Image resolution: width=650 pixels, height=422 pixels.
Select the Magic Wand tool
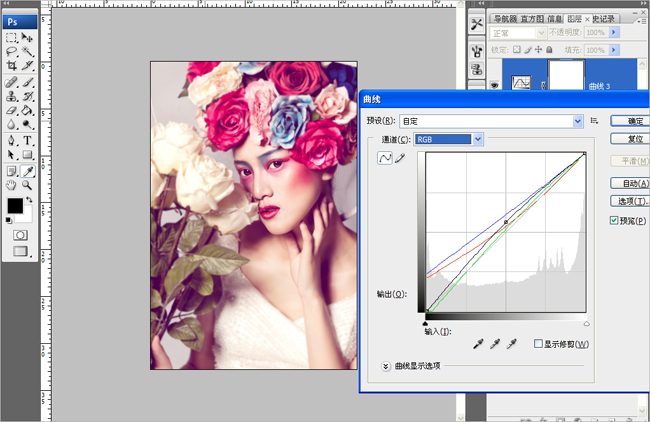[x=27, y=51]
